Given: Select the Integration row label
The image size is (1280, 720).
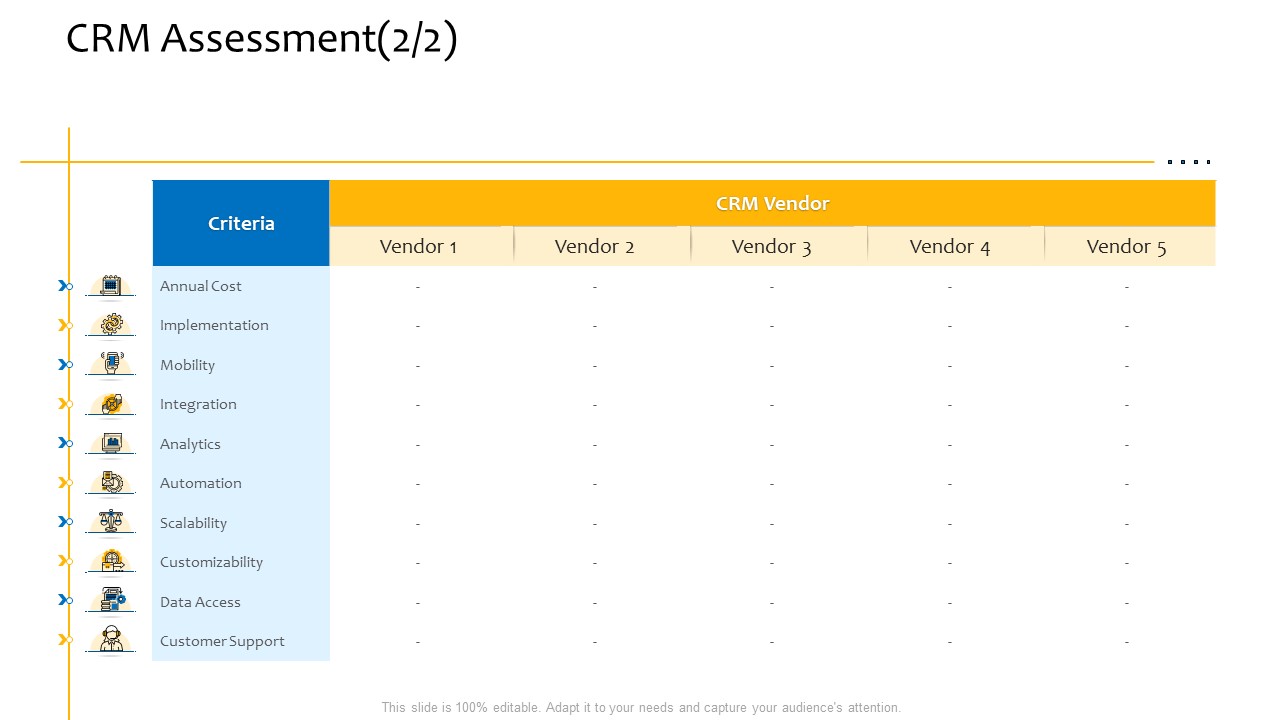Looking at the screenshot, I should (x=198, y=404).
